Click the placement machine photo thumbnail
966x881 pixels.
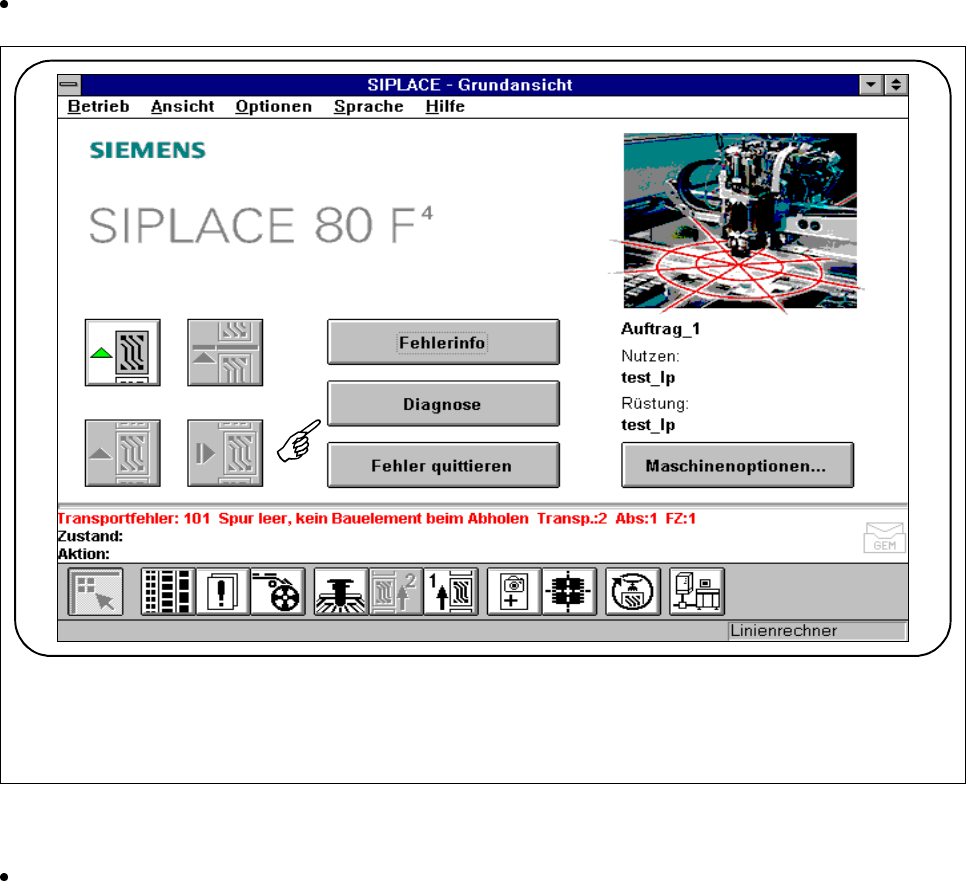coord(740,221)
